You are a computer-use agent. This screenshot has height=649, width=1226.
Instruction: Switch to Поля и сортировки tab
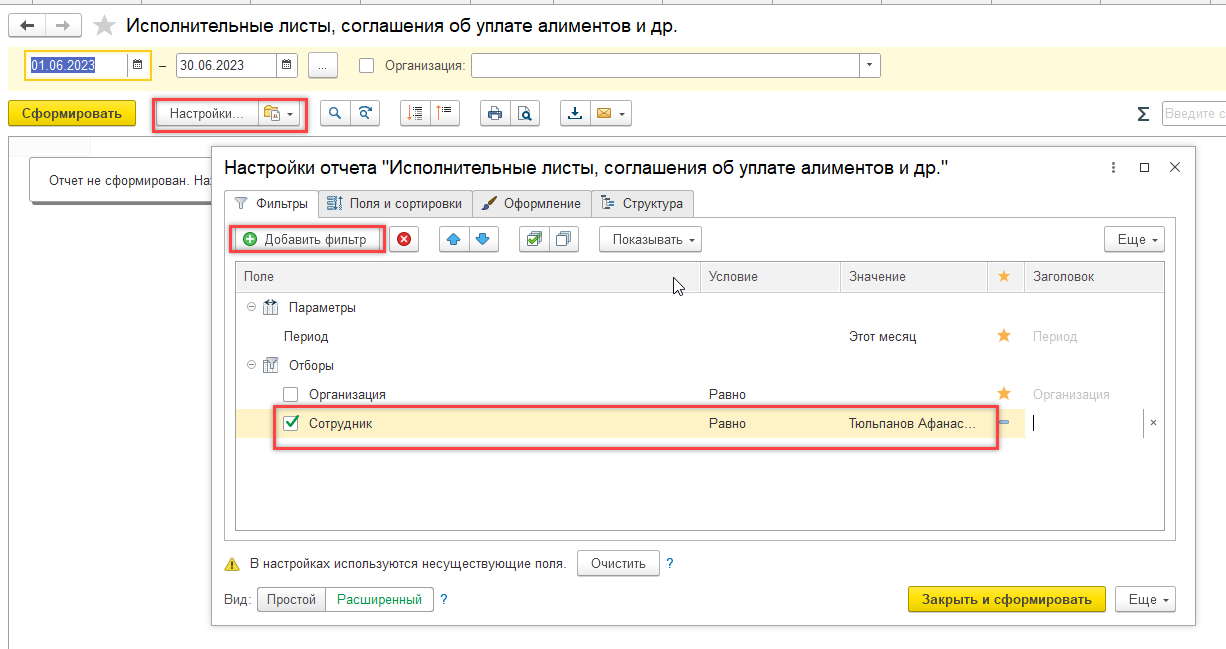pos(395,203)
